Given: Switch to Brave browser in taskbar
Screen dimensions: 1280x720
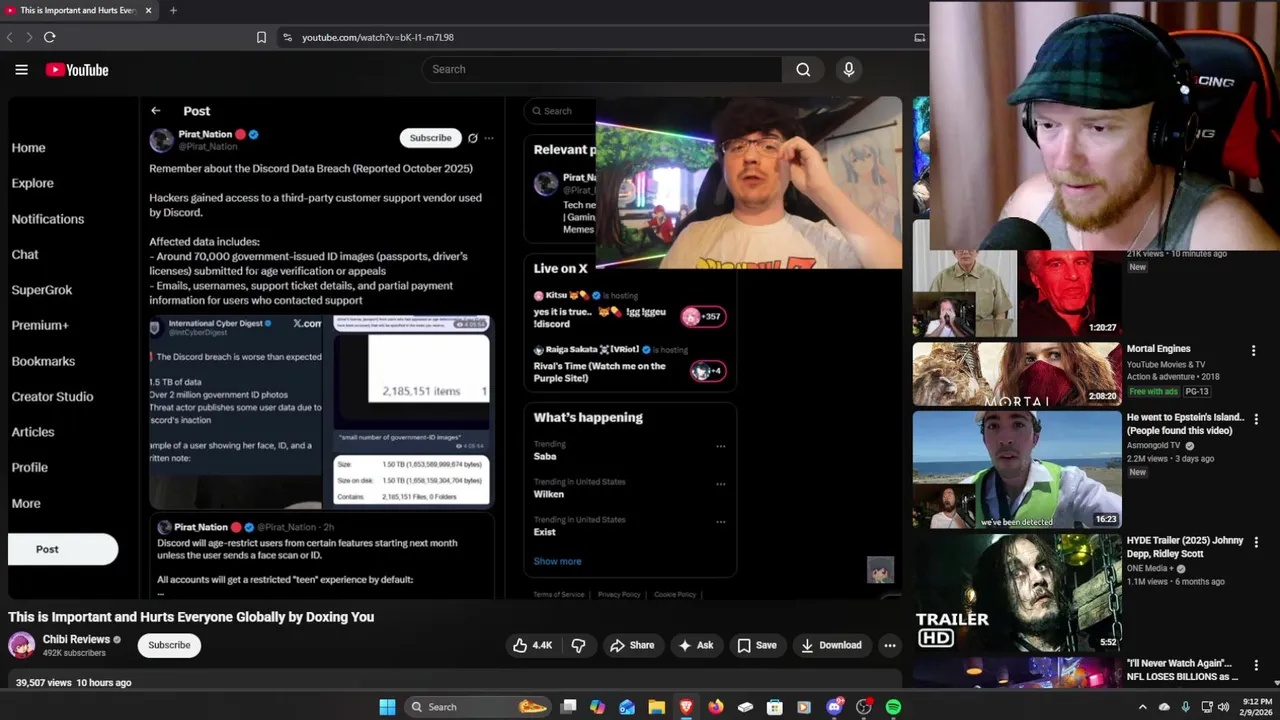Looking at the screenshot, I should click(x=686, y=707).
